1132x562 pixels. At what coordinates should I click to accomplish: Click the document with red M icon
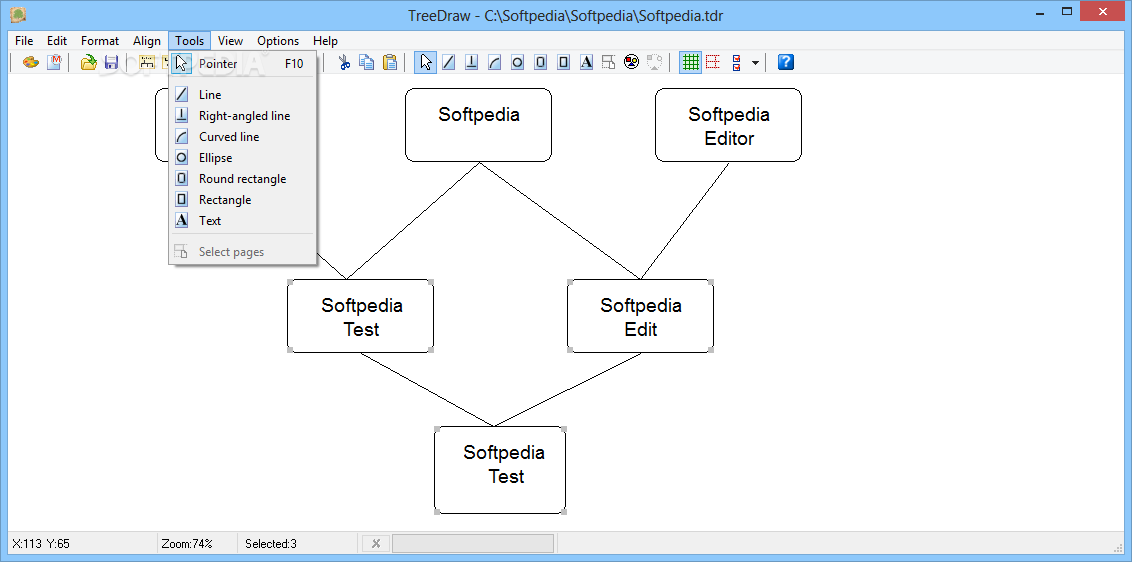tap(54, 62)
